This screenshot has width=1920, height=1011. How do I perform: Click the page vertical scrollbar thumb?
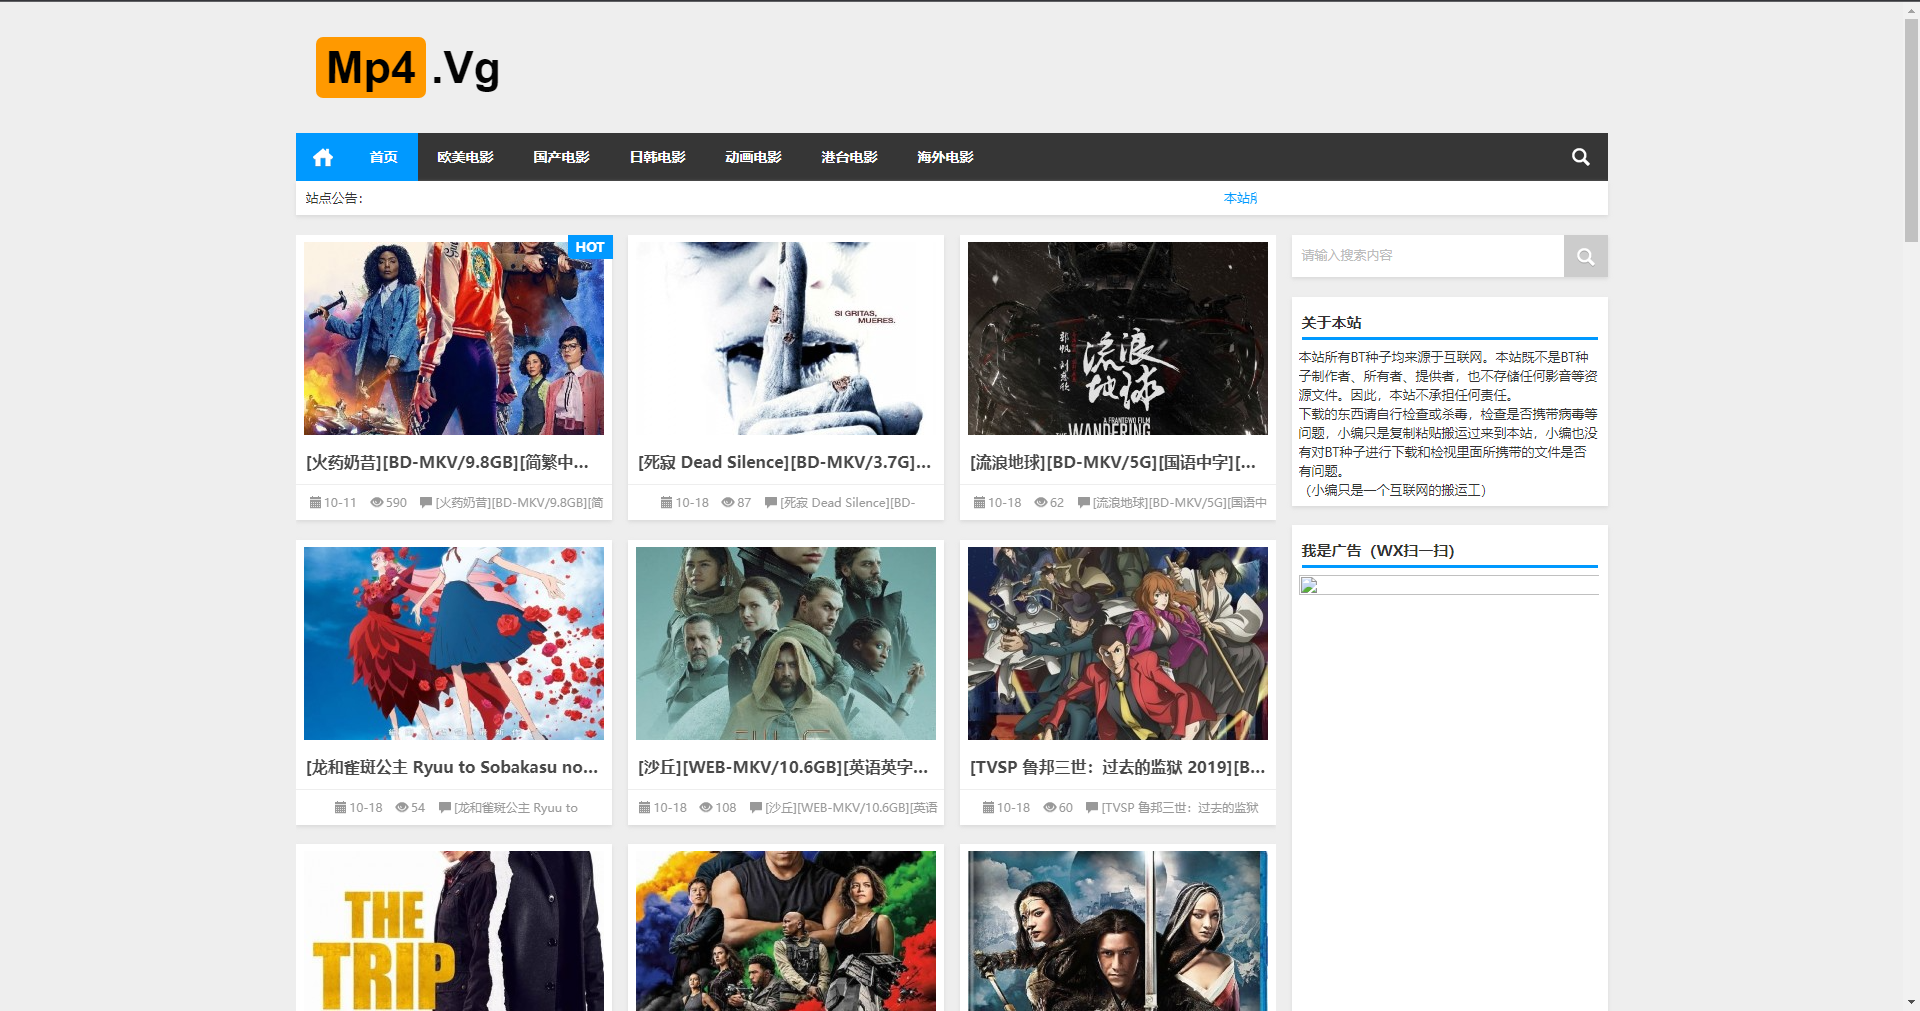(1911, 130)
